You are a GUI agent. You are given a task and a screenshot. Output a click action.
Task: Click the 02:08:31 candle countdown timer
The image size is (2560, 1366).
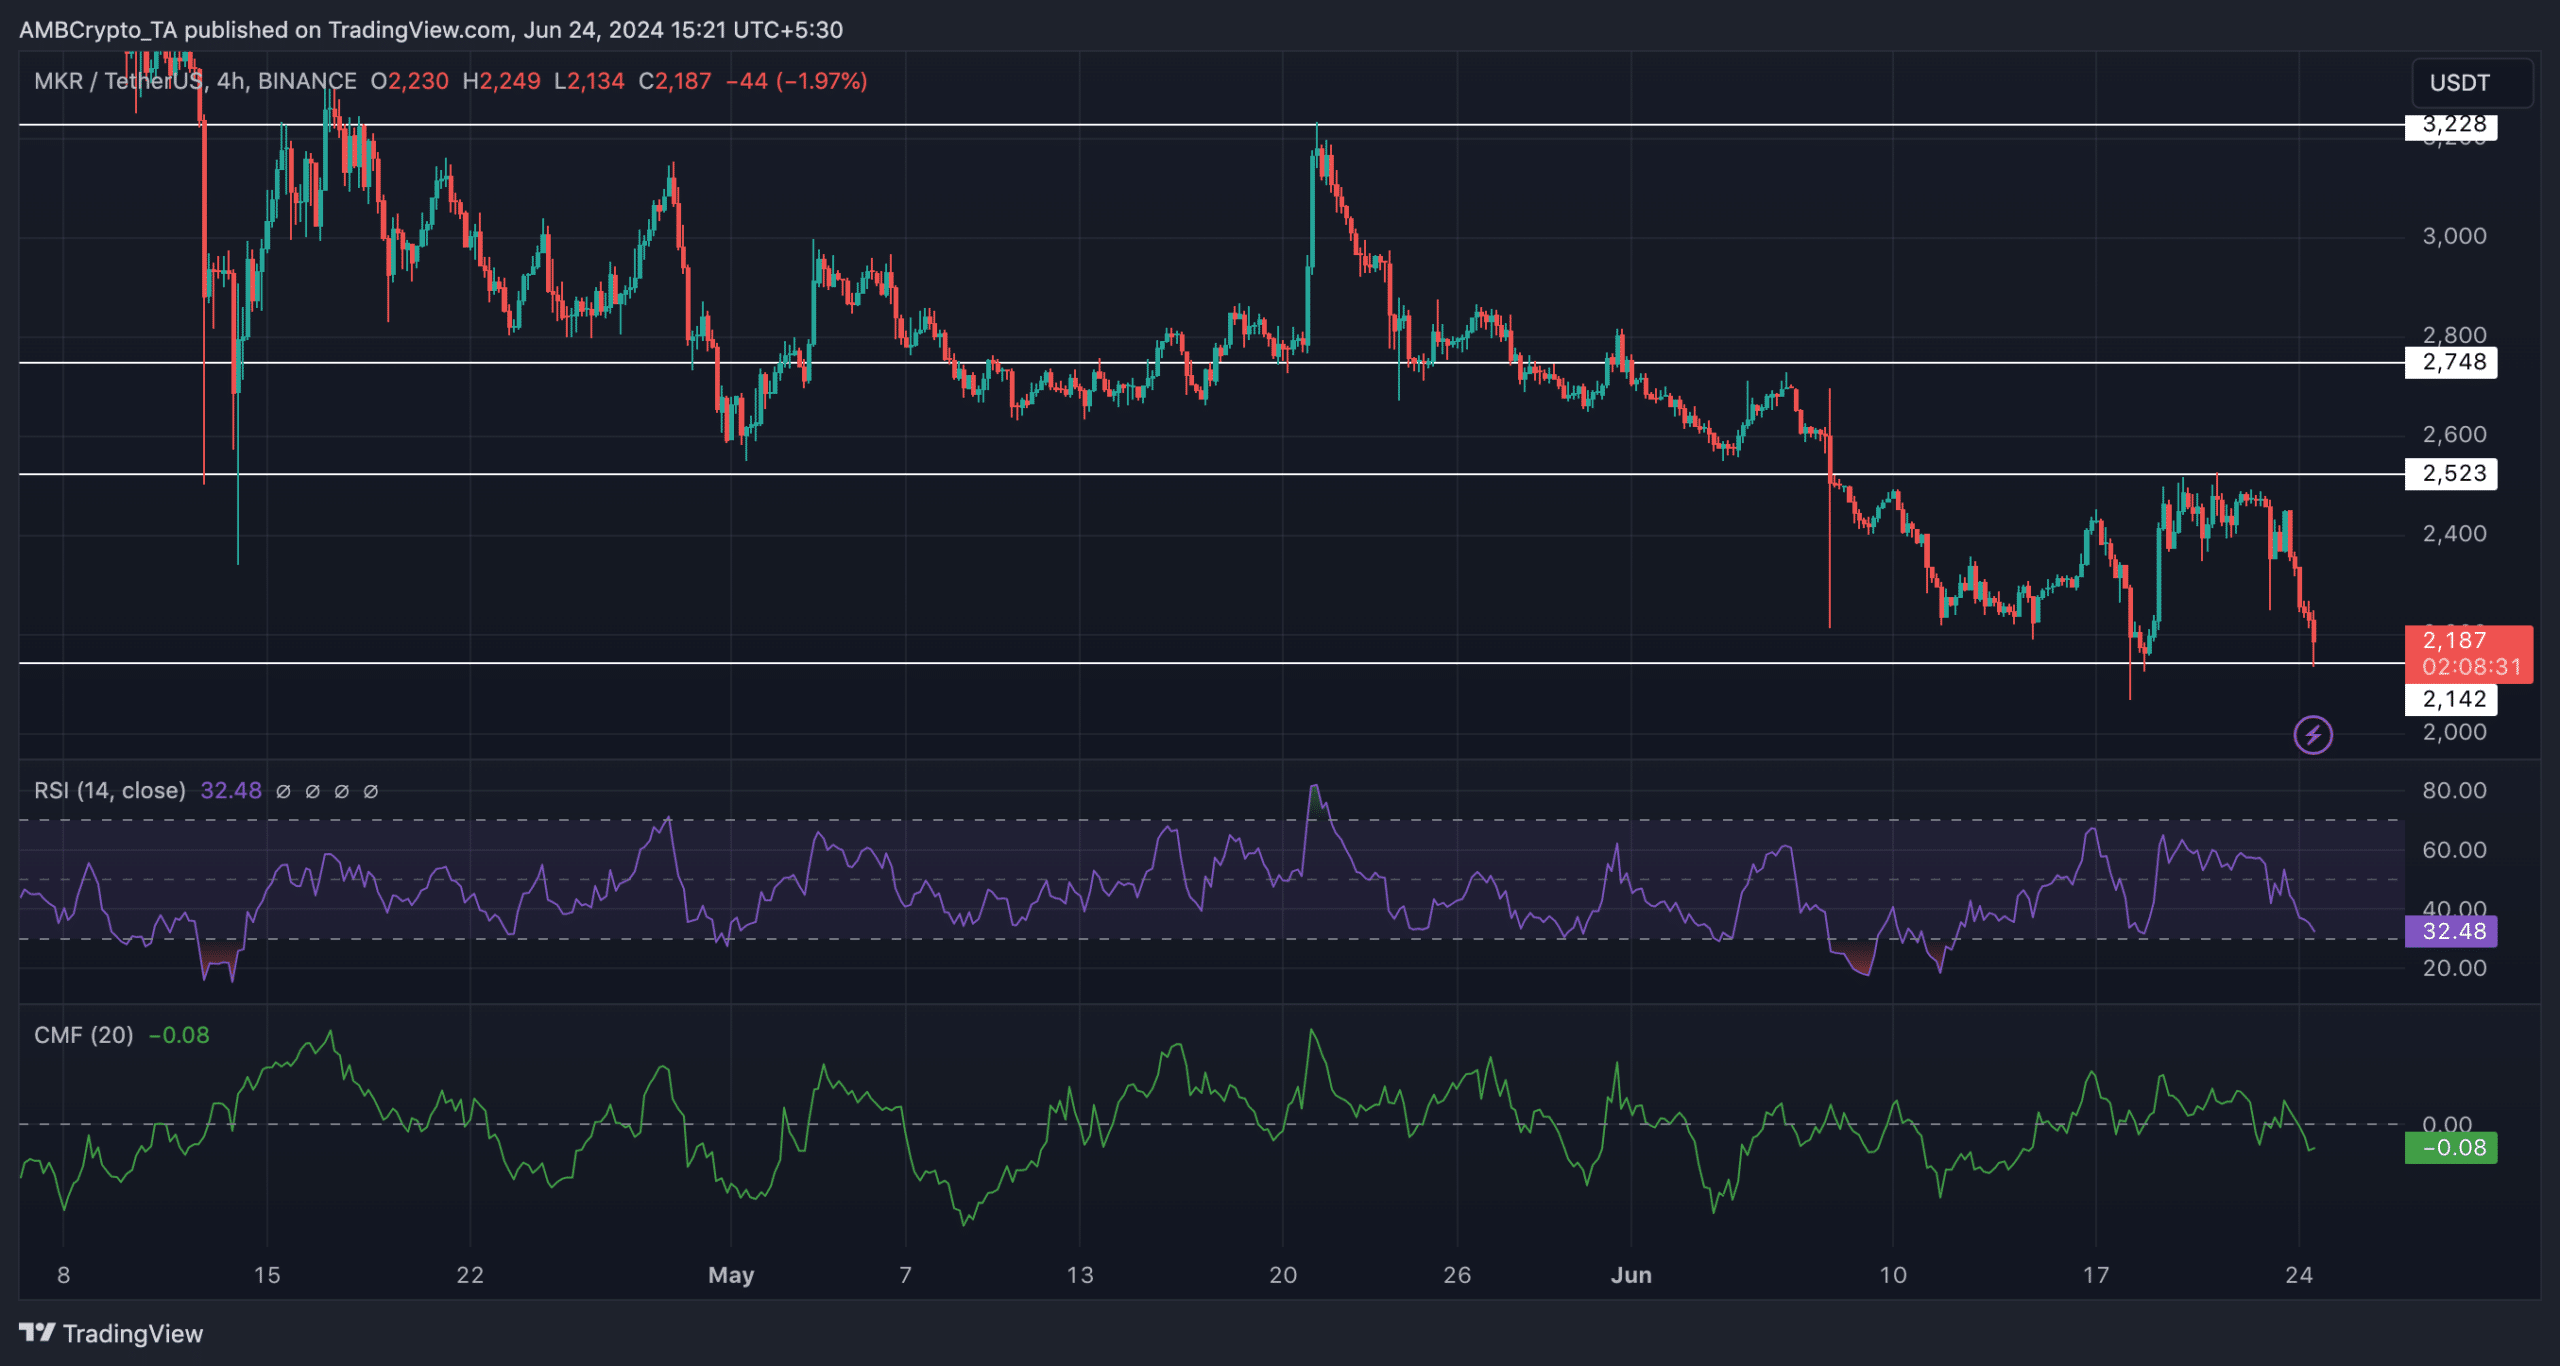(2471, 667)
